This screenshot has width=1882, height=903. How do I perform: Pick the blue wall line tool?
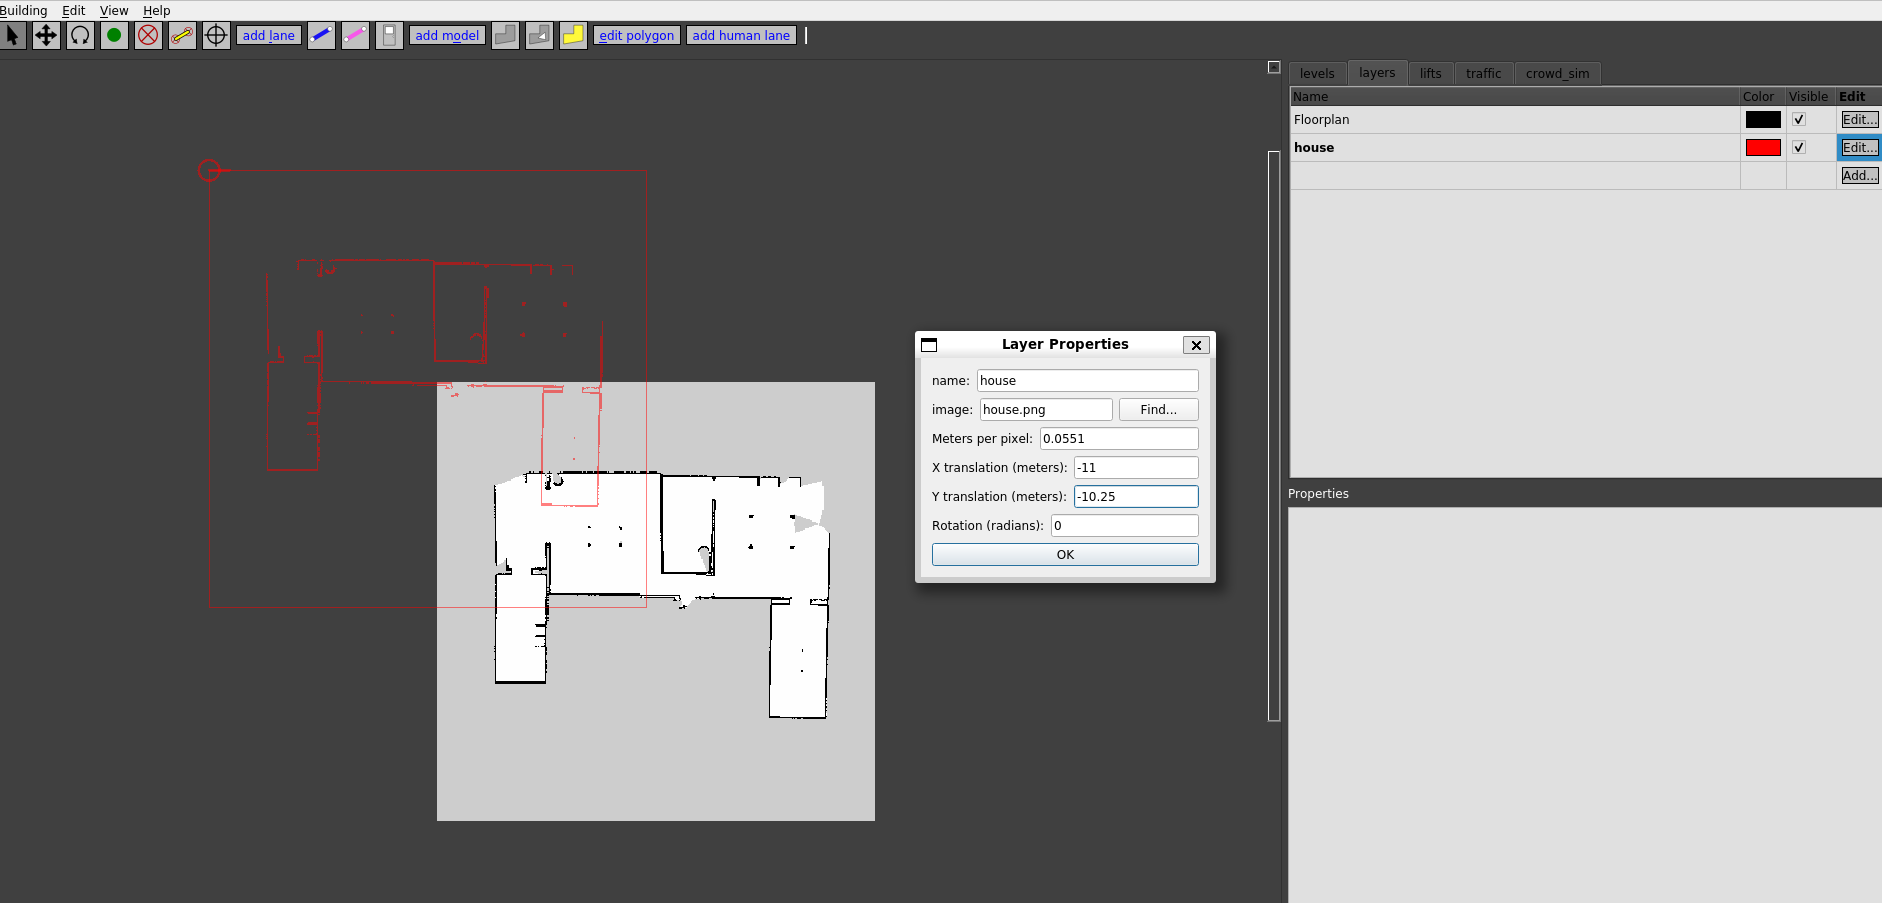(321, 36)
